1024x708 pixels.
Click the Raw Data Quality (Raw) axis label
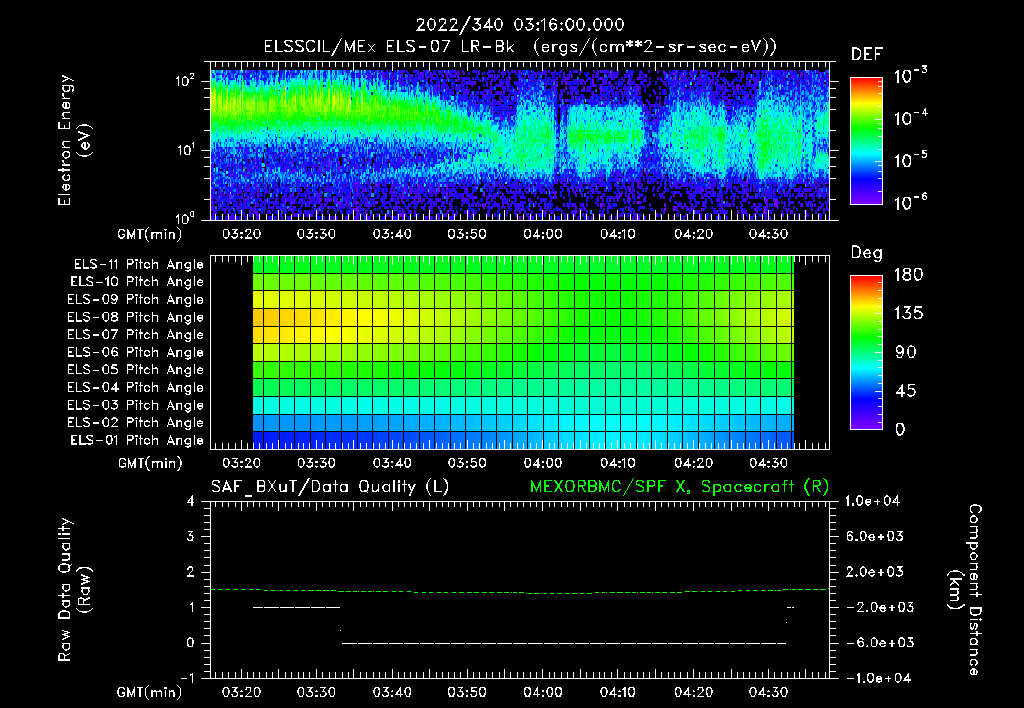click(x=74, y=590)
